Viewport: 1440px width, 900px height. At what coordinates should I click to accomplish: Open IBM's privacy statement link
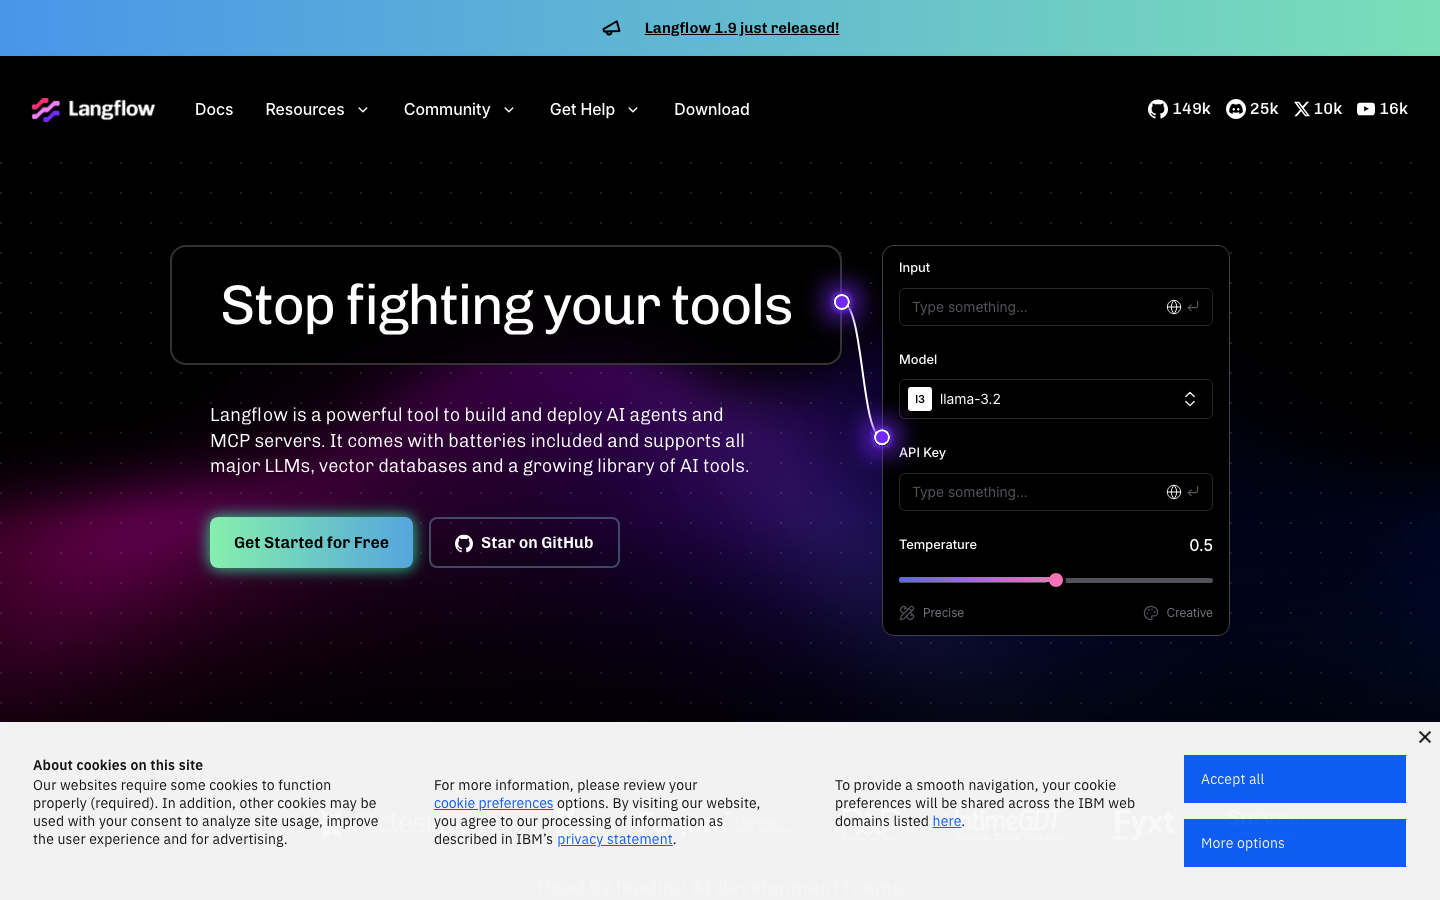(615, 839)
